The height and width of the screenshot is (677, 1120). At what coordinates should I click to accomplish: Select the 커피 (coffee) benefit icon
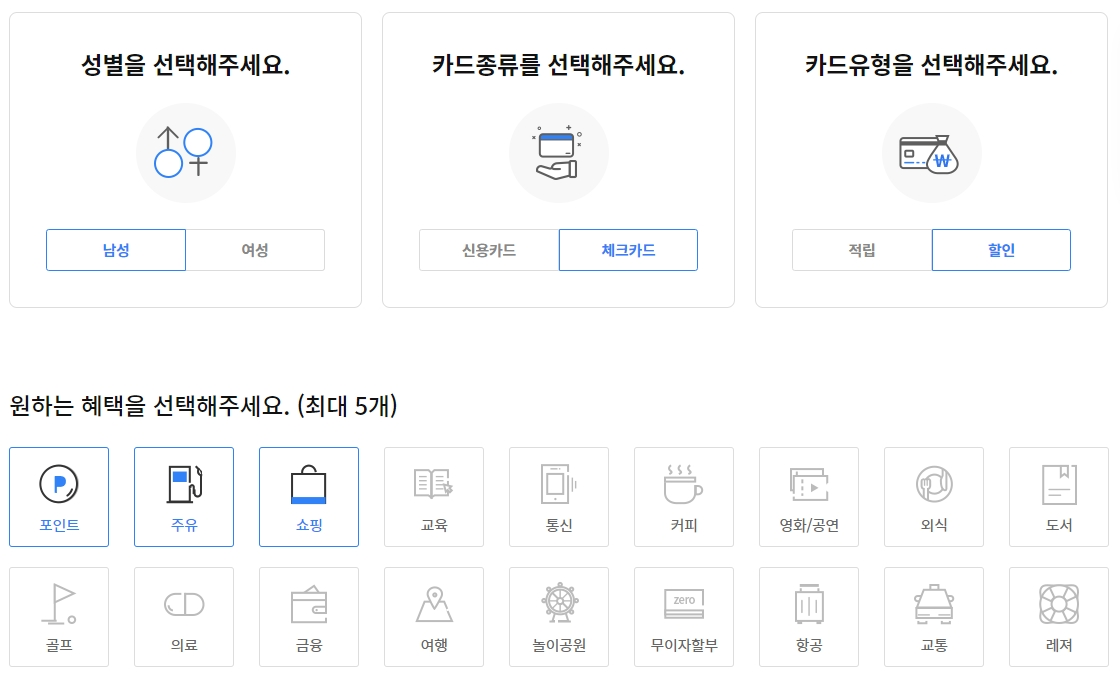pyautogui.click(x=684, y=497)
